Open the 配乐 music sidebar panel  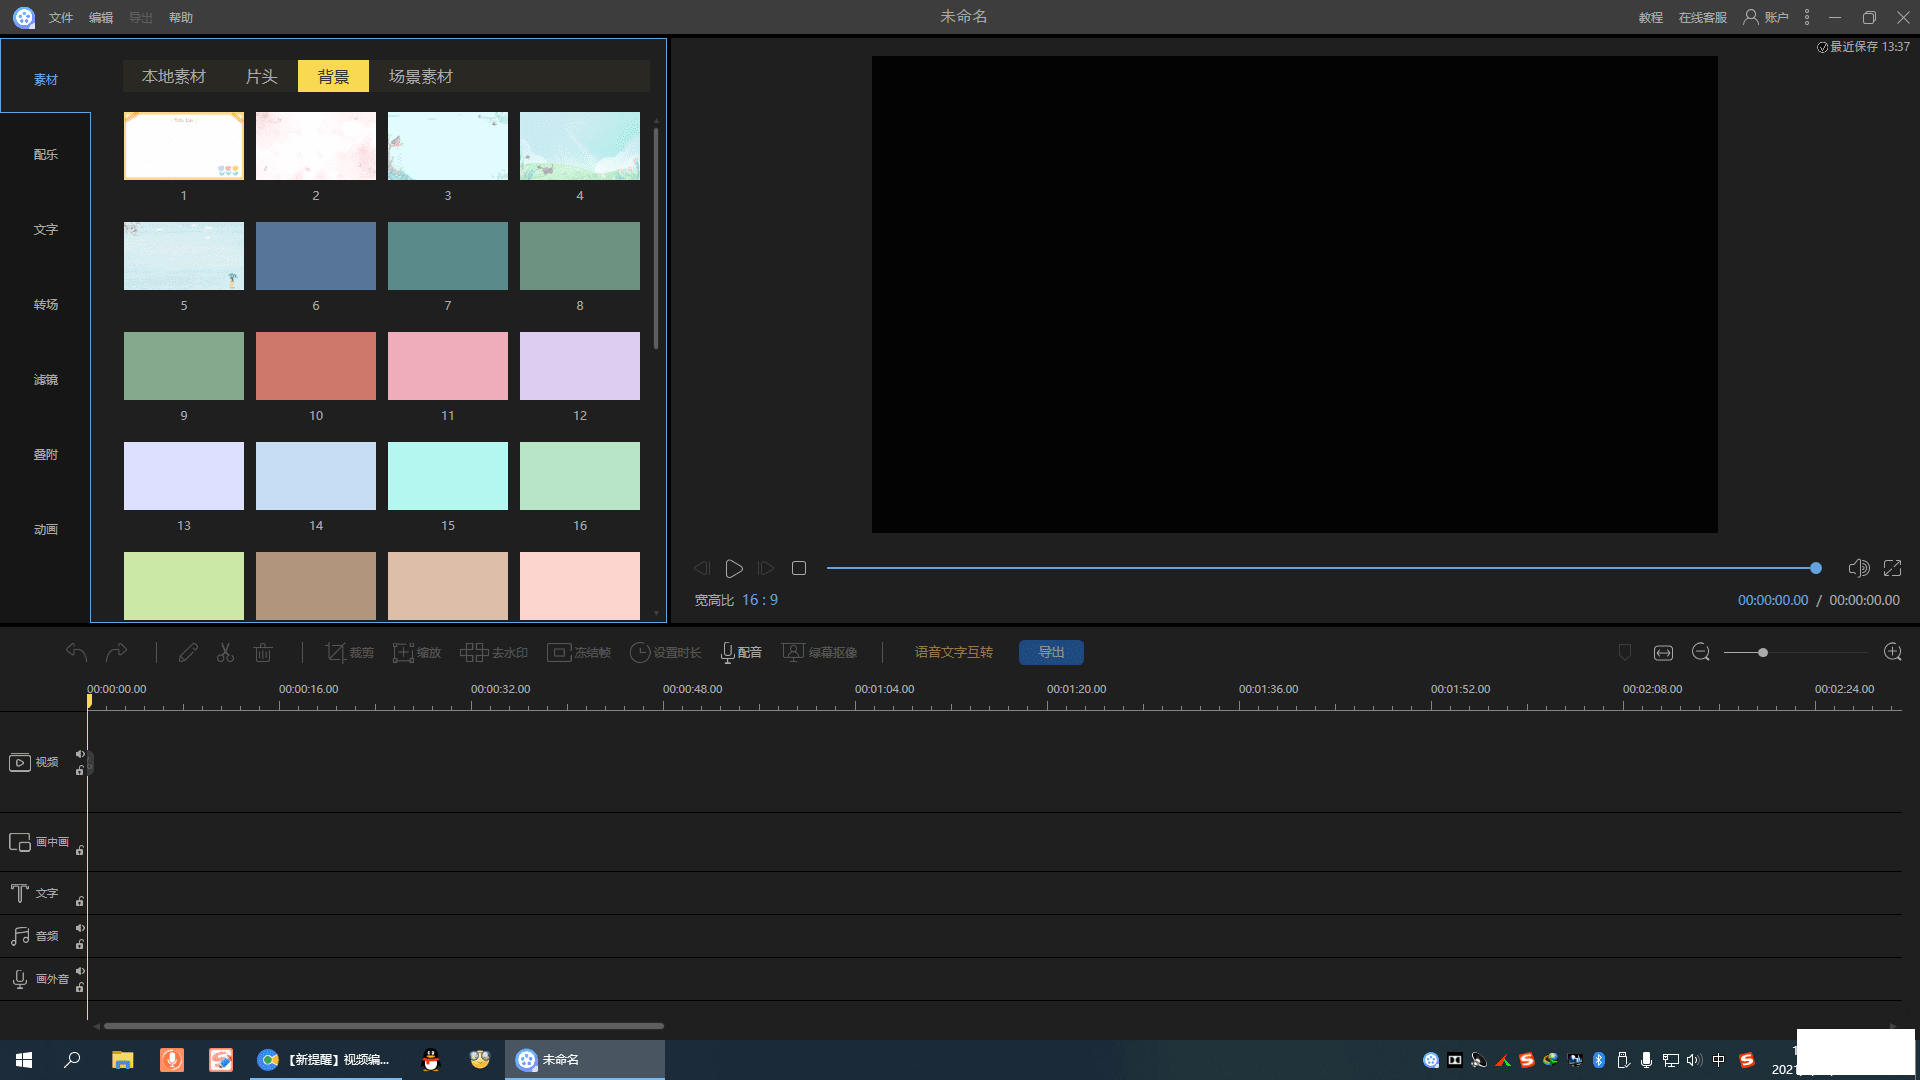coord(46,155)
